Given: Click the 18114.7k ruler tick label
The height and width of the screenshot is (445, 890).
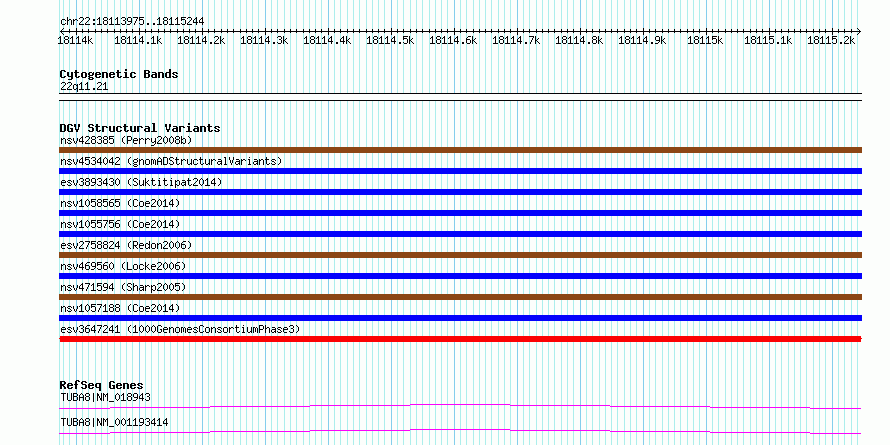Looking at the screenshot, I should coord(516,40).
